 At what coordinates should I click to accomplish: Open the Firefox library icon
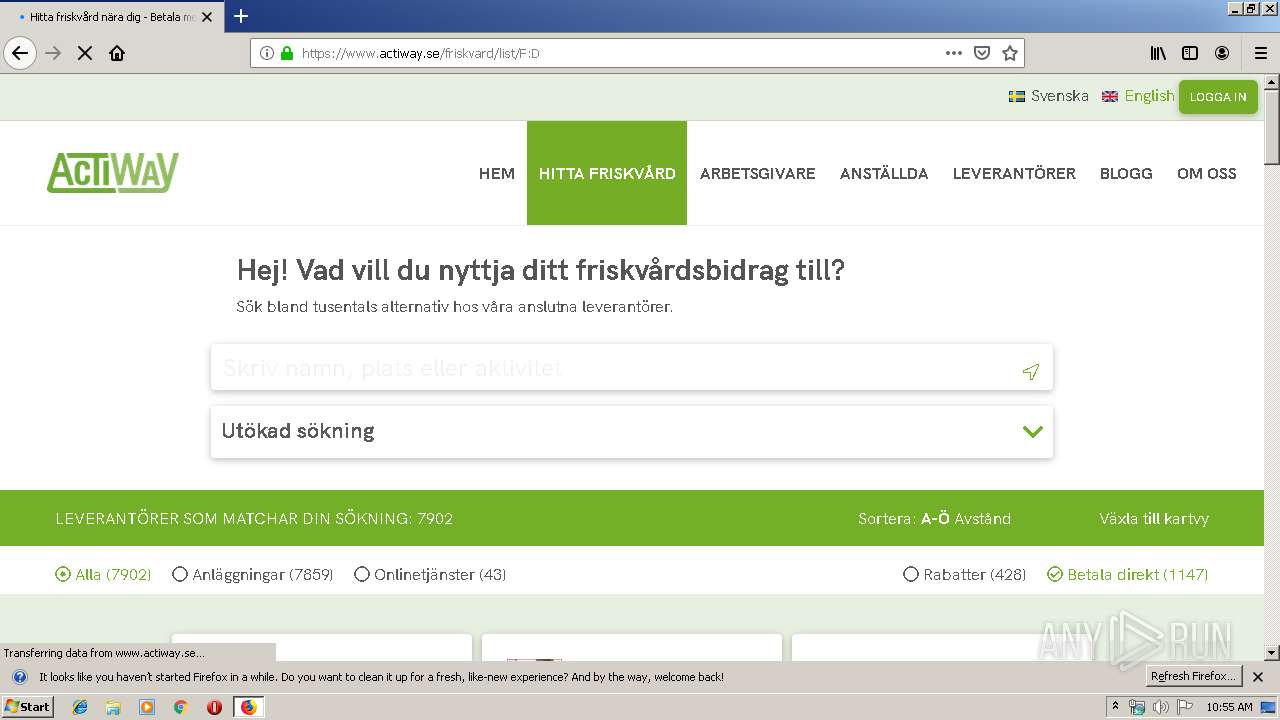pos(1158,53)
